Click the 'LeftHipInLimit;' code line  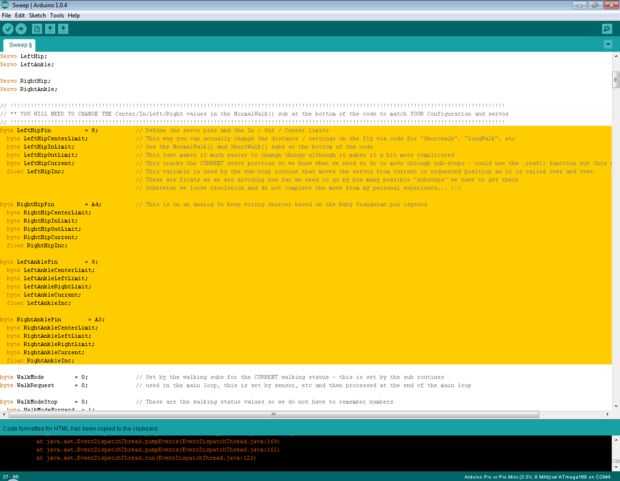coord(42,147)
